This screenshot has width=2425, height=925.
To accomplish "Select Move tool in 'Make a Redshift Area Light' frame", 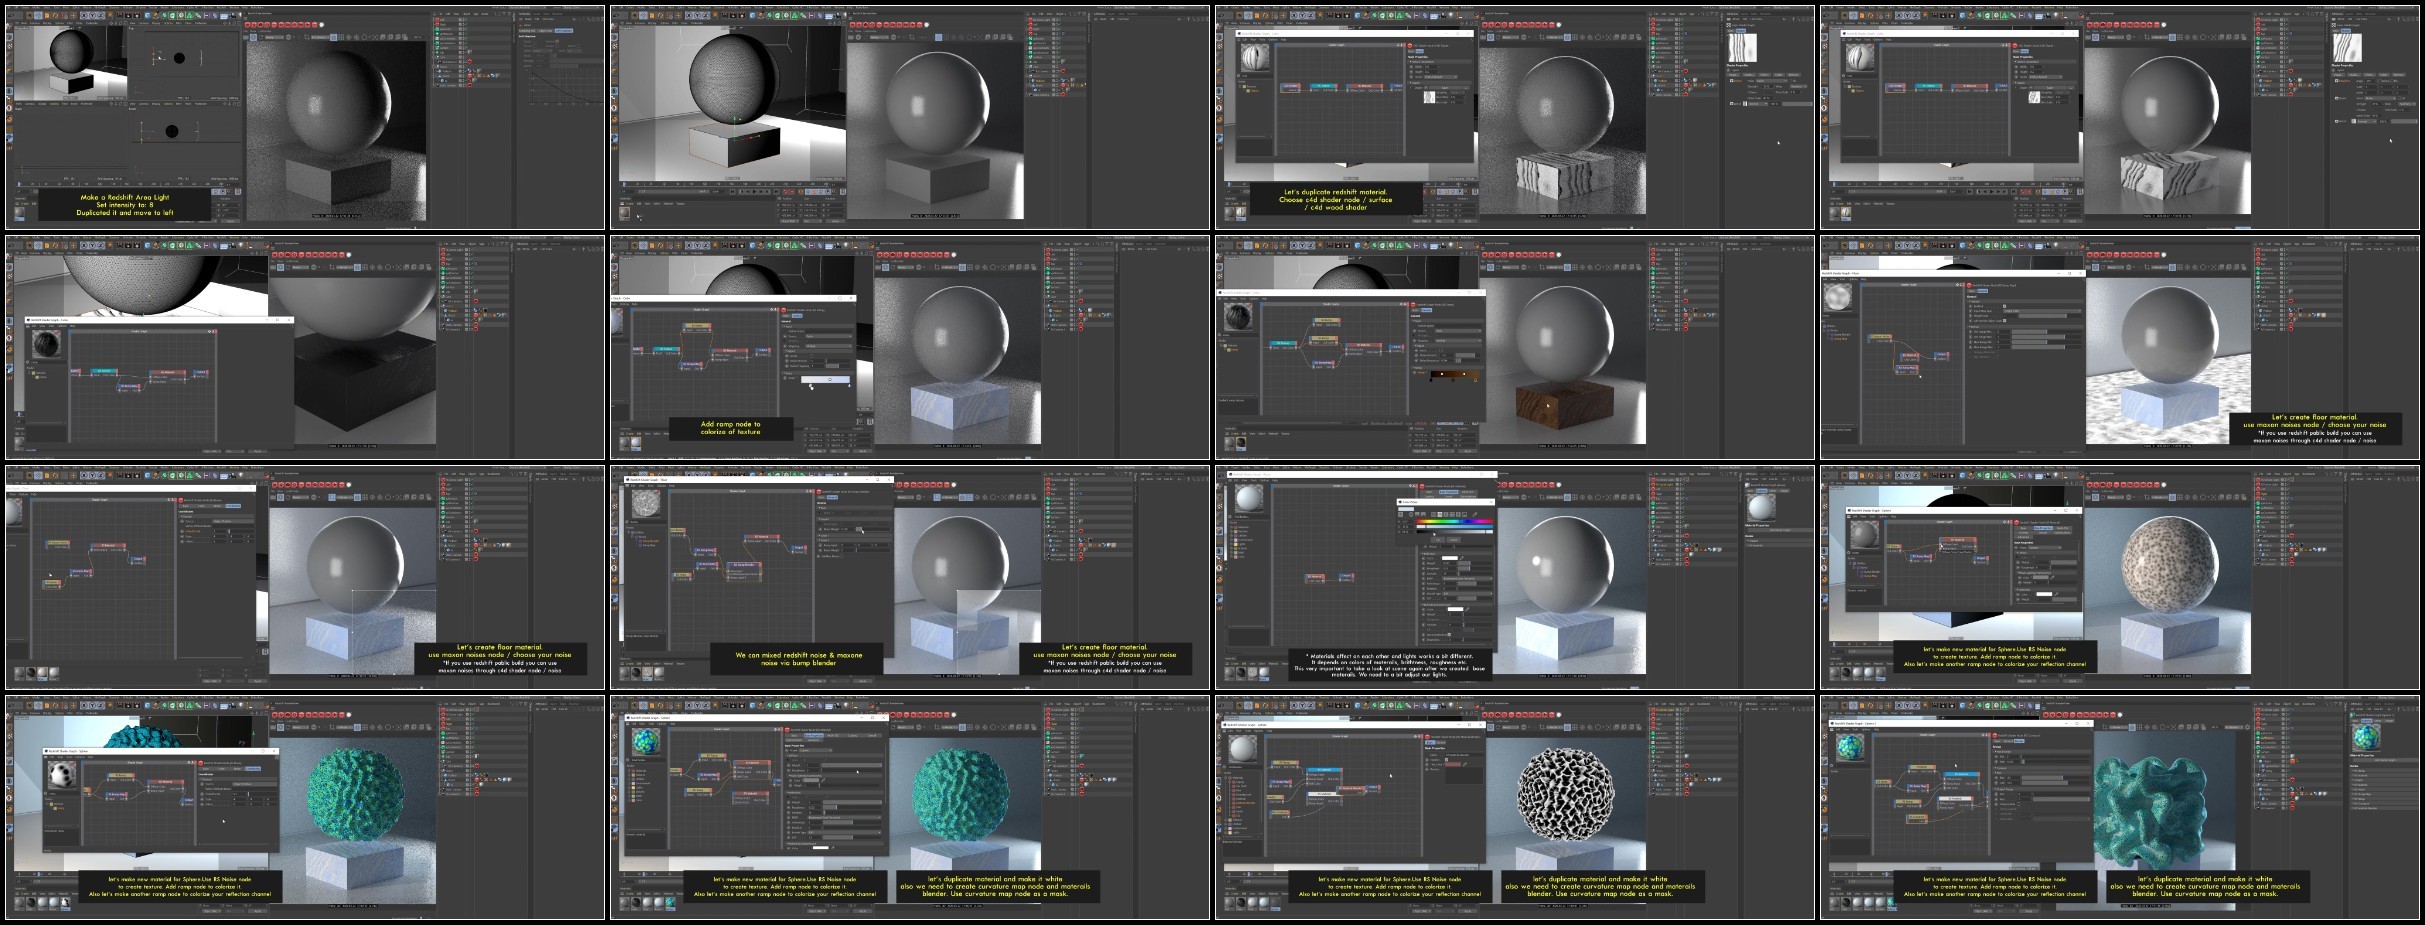I will click(38, 15).
